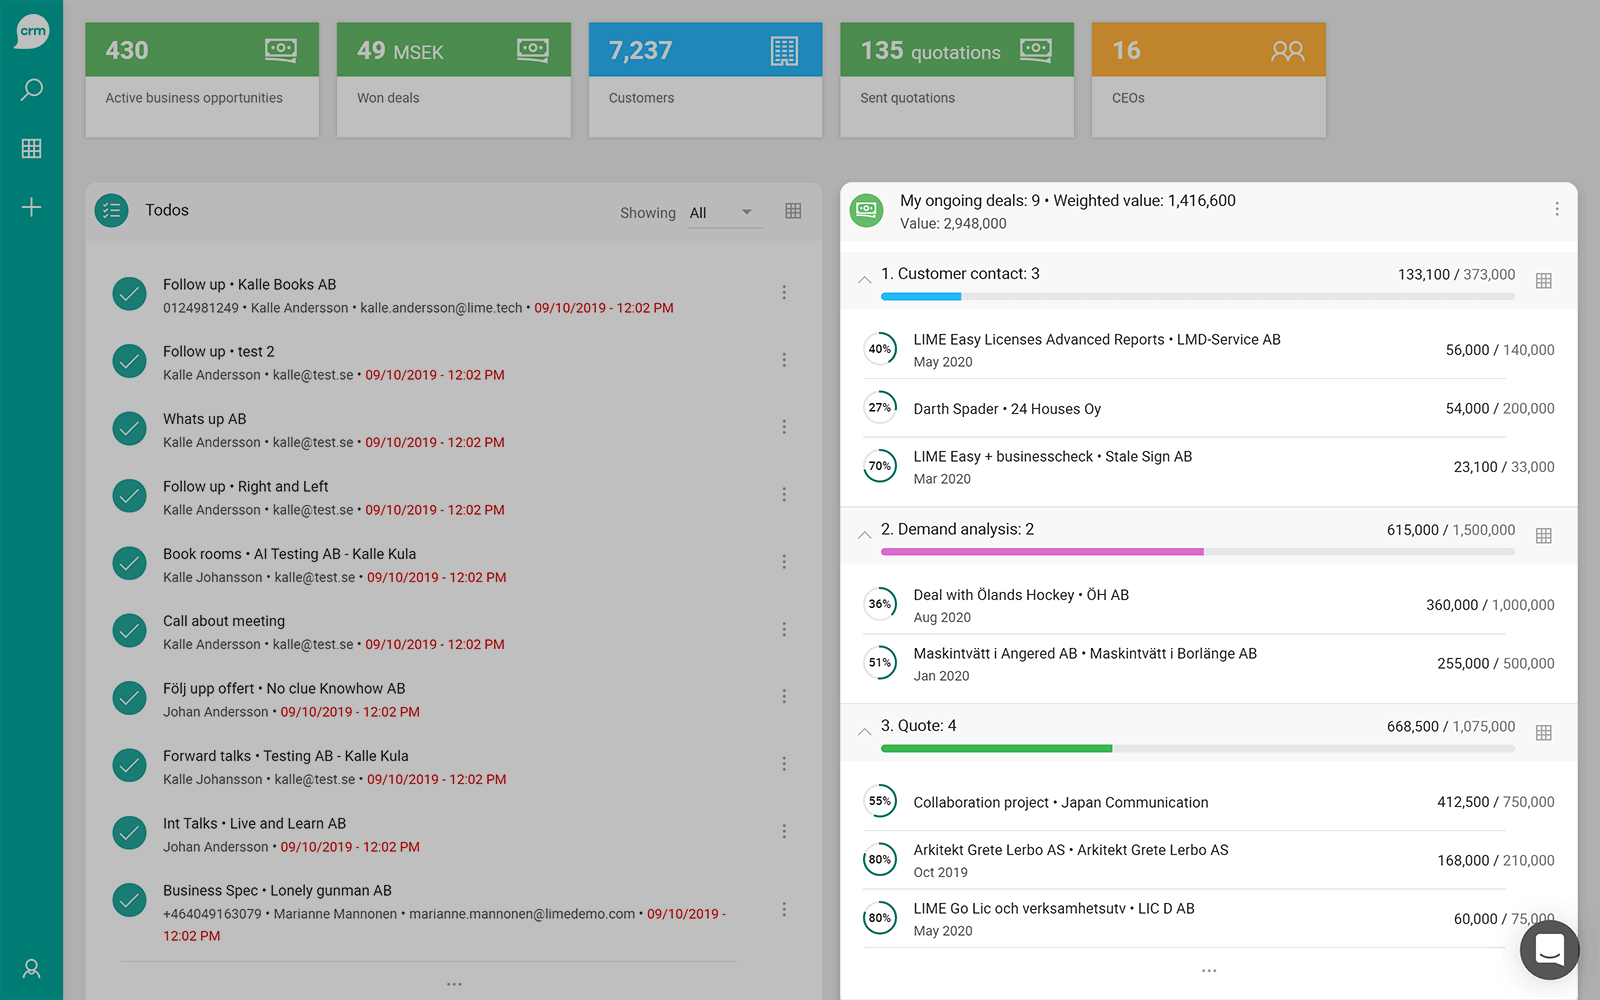Viewport: 1600px width, 1000px height.
Task: Collapse the Quote stage section
Action: pos(864,732)
